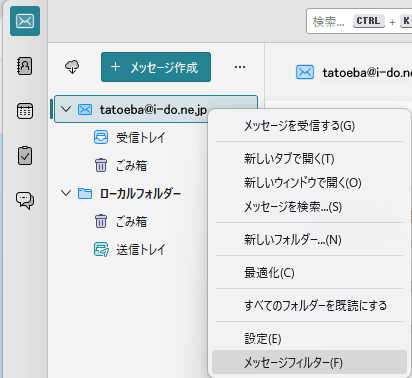Click the 検索... search field
The width and height of the screenshot is (412, 378).
click(x=359, y=21)
